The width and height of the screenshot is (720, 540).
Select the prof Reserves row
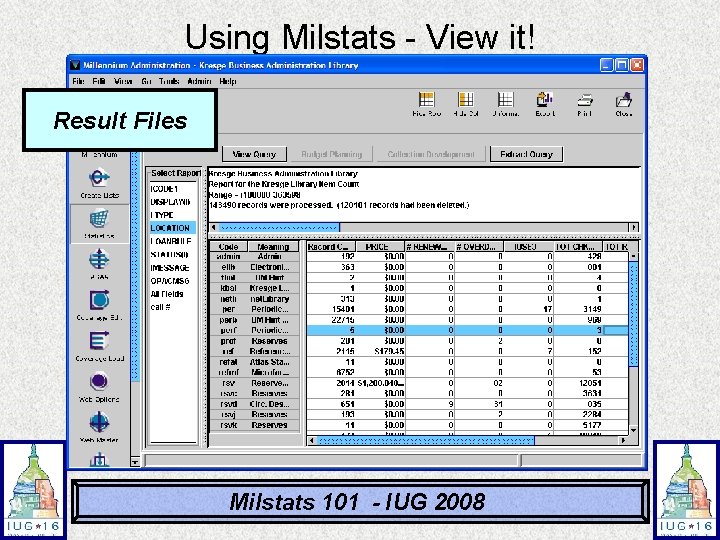[x=254, y=341]
